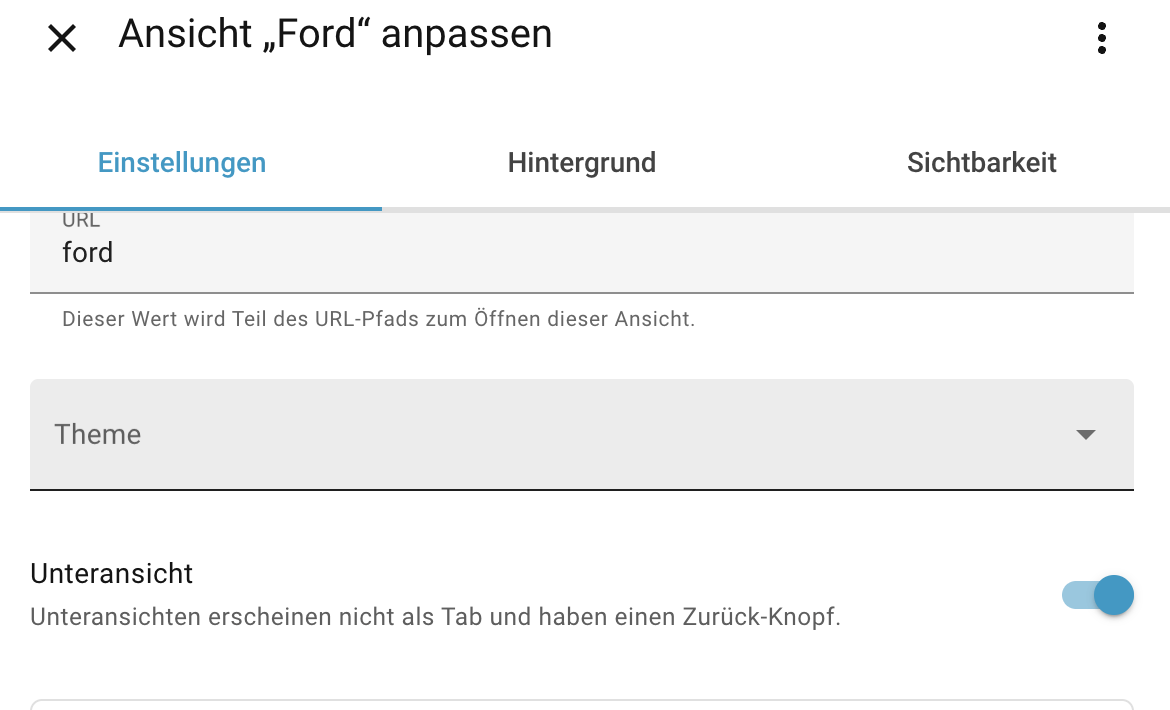1170x710 pixels.
Task: Disable the Unteransicht toggle switch
Action: [1098, 596]
